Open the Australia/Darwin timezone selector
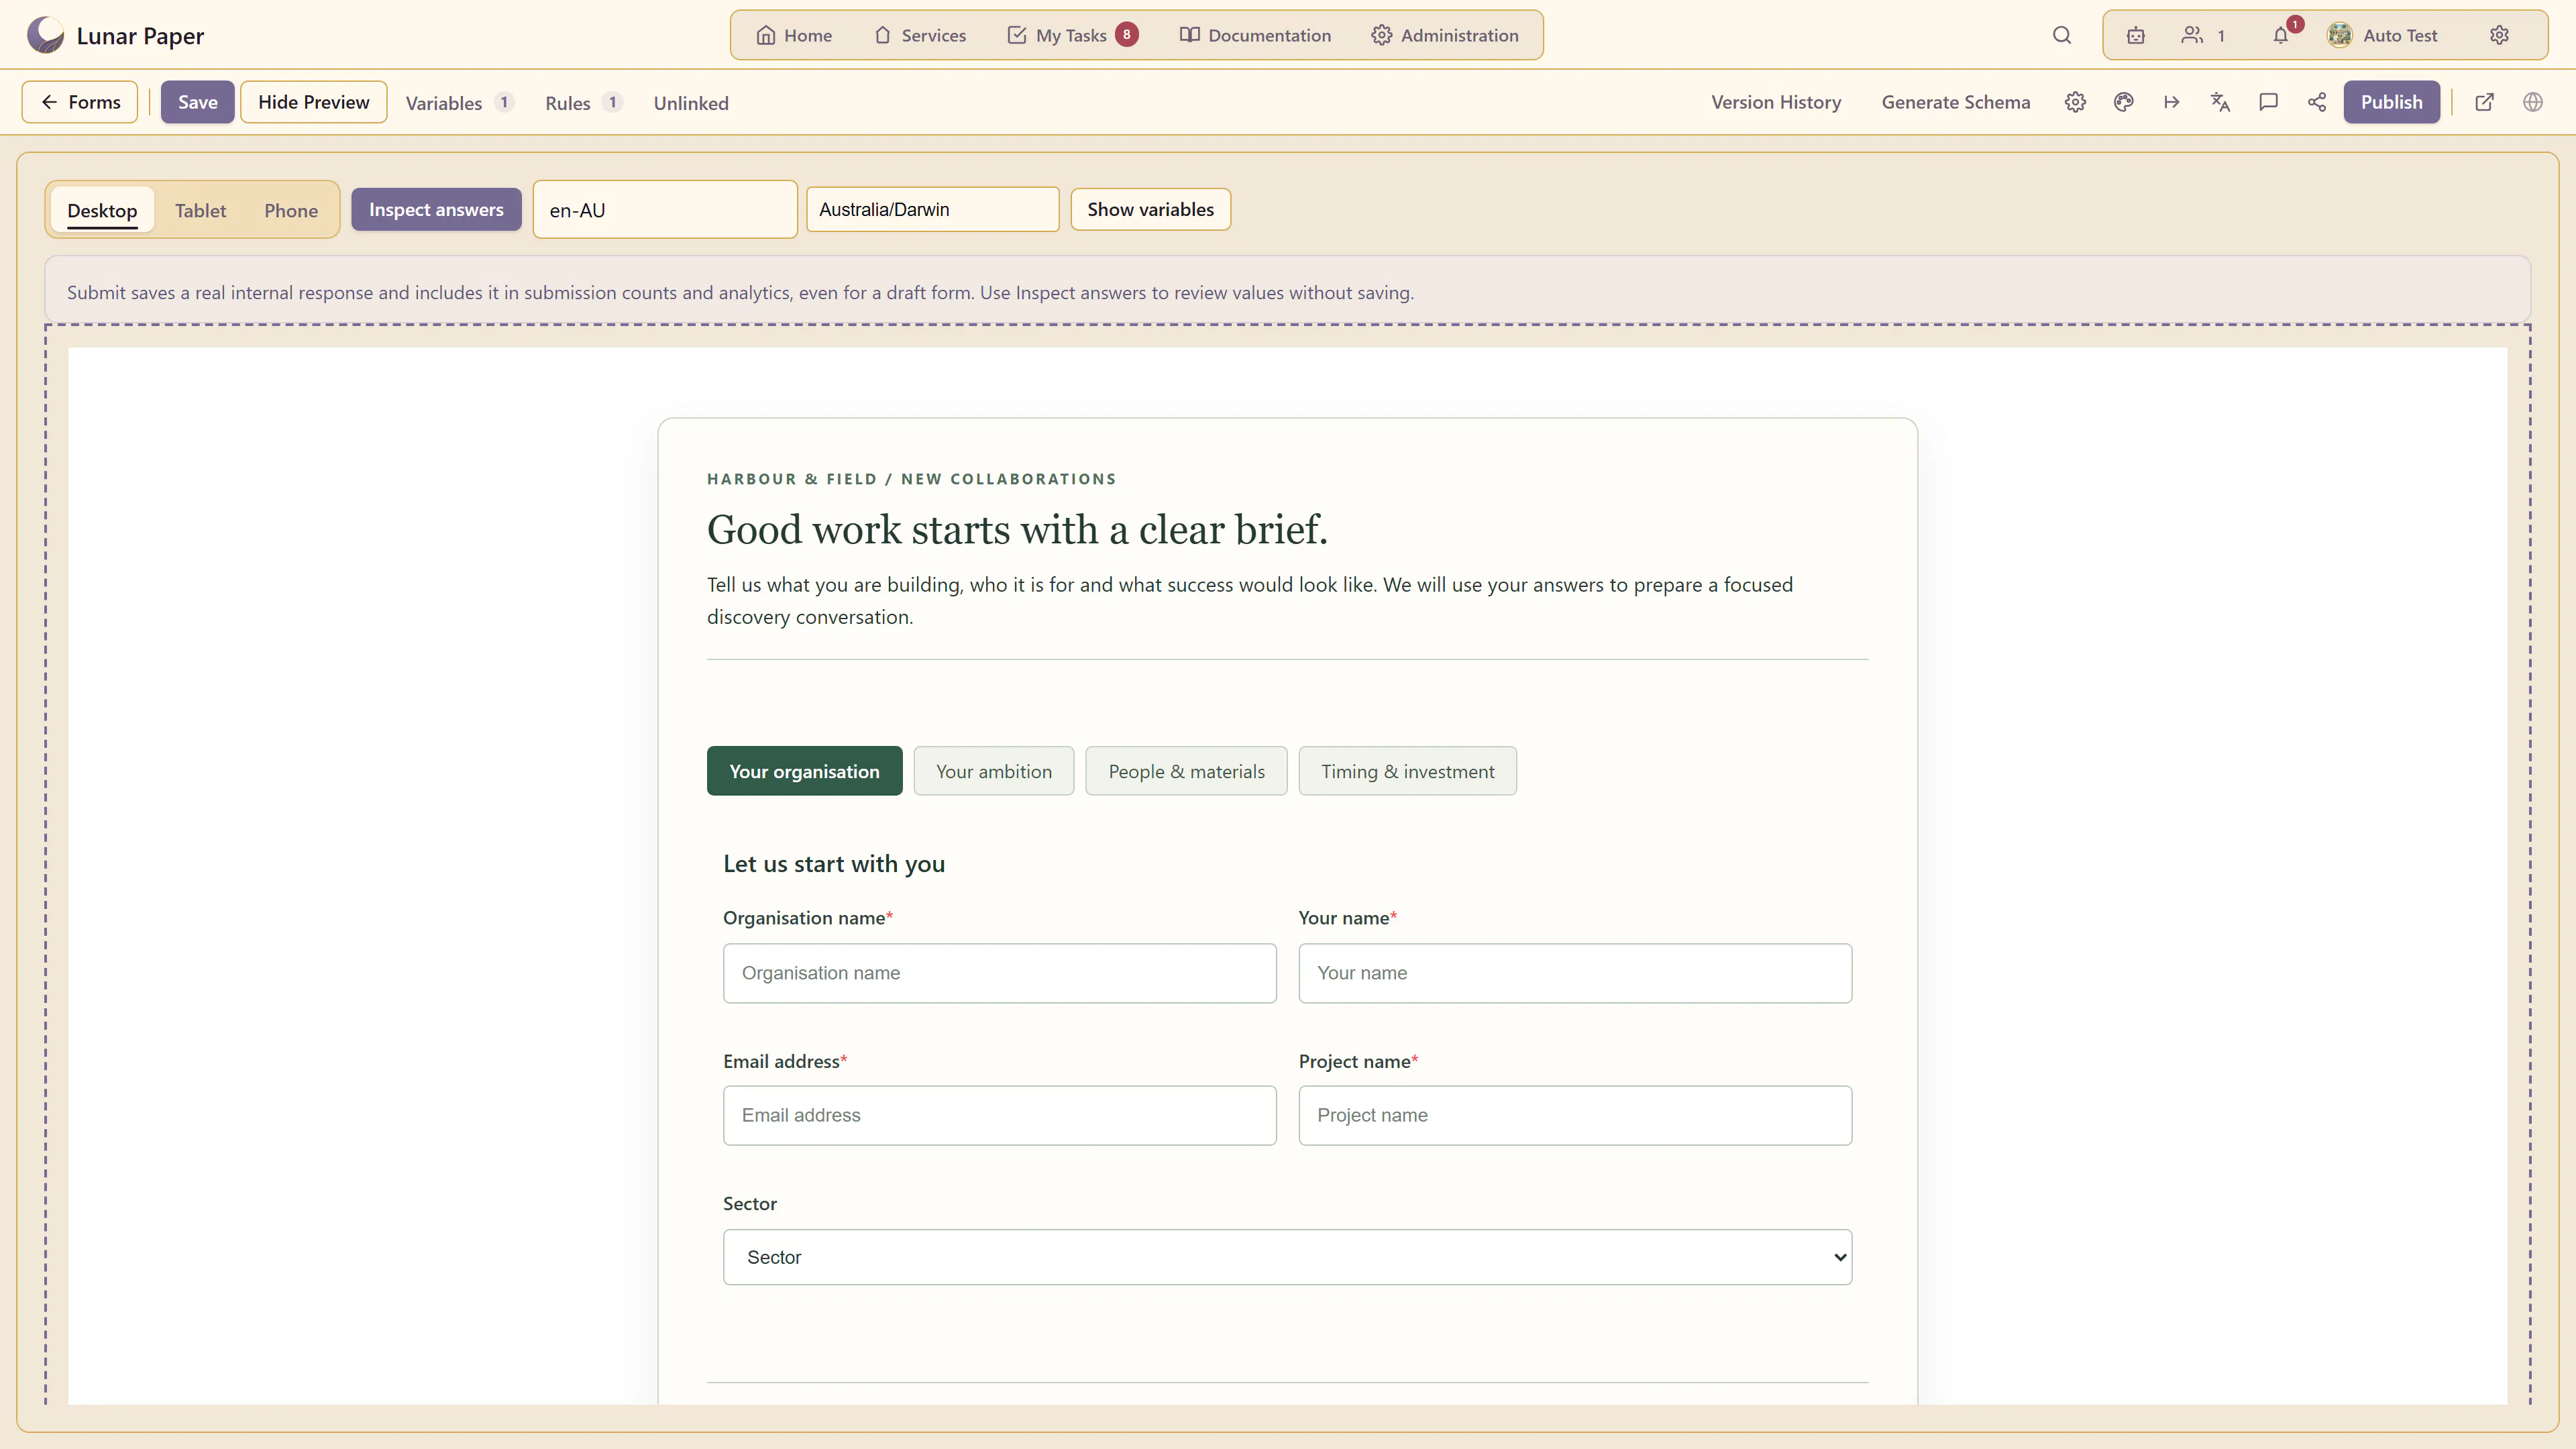The width and height of the screenshot is (2576, 1449). click(932, 209)
